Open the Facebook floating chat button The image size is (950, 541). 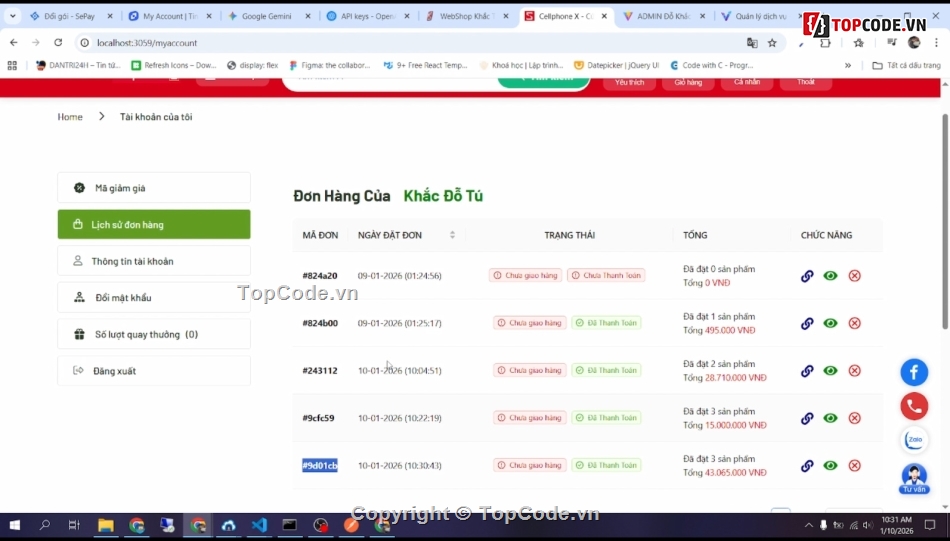point(914,372)
